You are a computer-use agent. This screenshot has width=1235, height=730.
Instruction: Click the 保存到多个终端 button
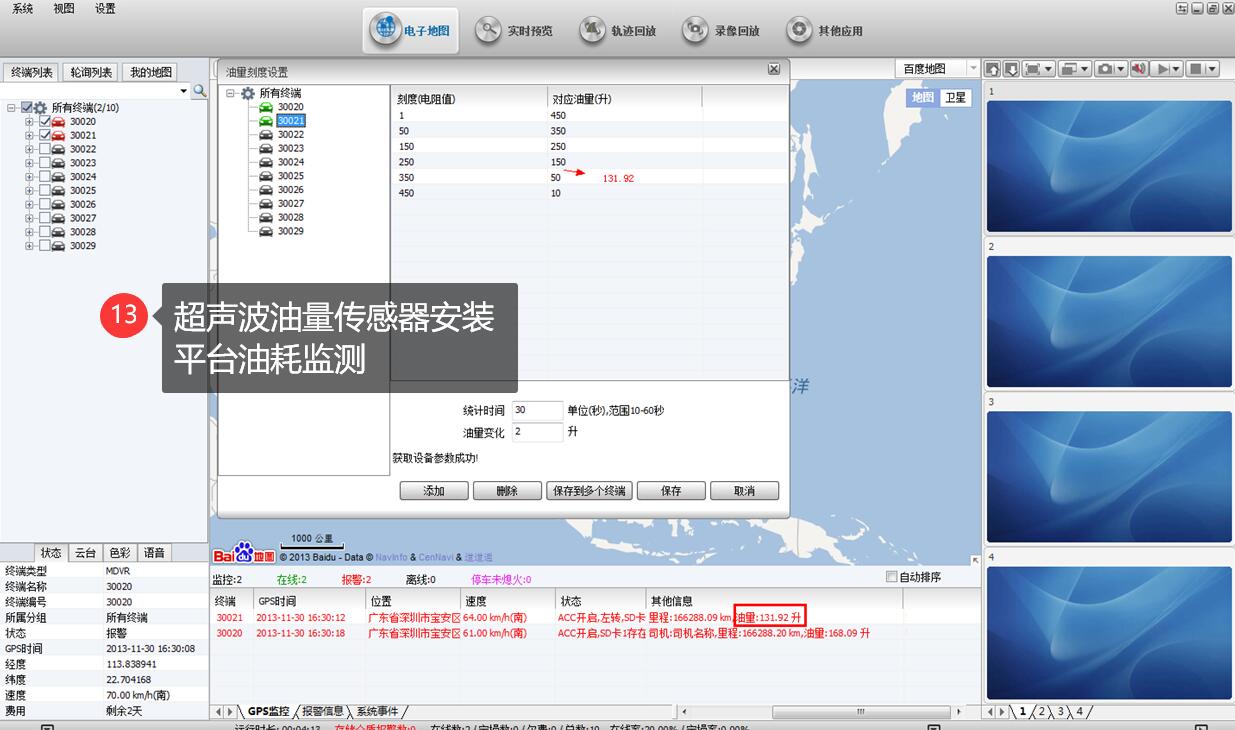589,491
